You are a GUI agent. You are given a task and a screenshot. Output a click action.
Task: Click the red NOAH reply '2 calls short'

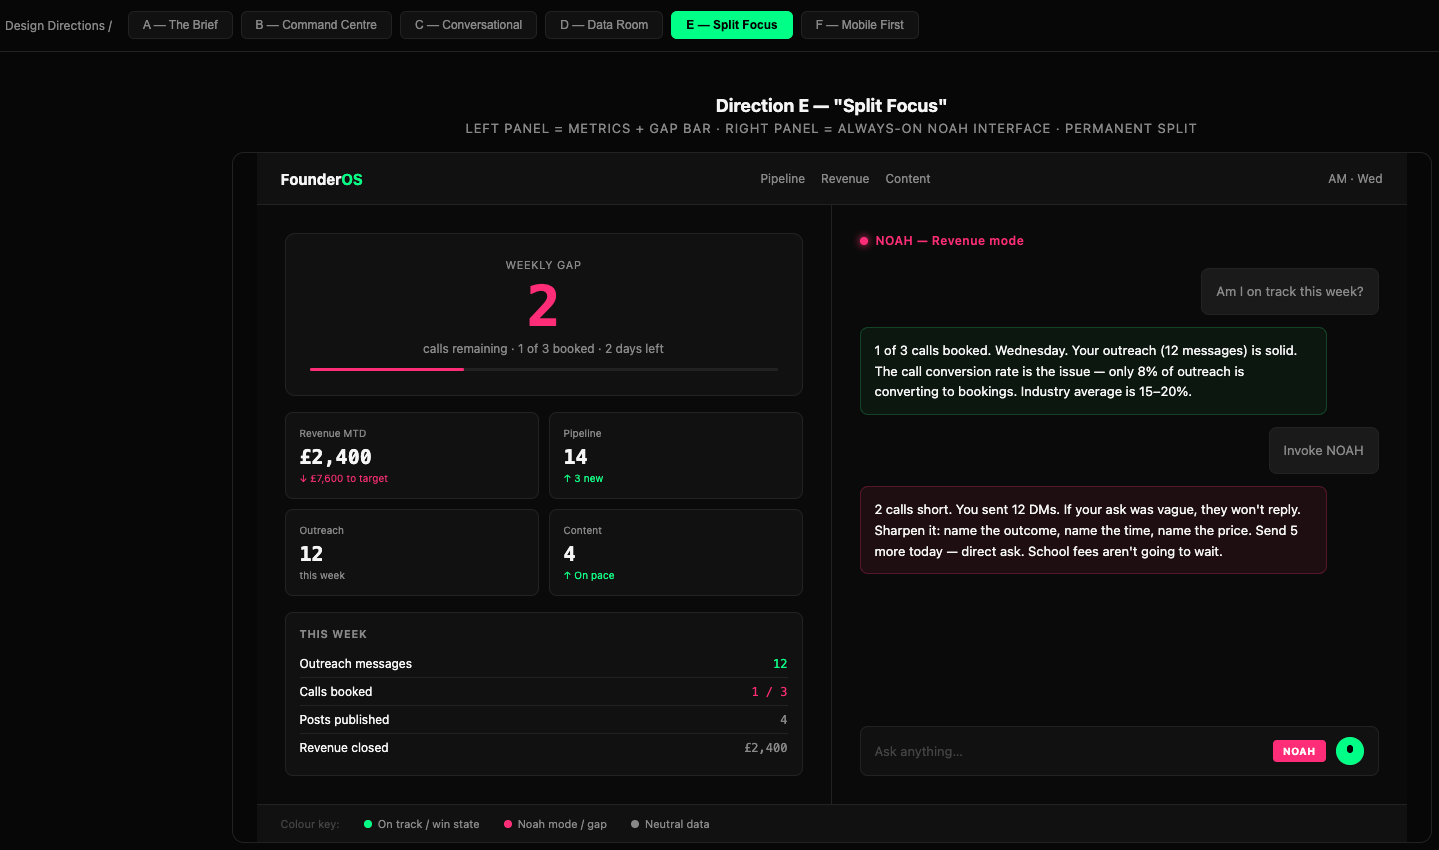pos(1093,530)
